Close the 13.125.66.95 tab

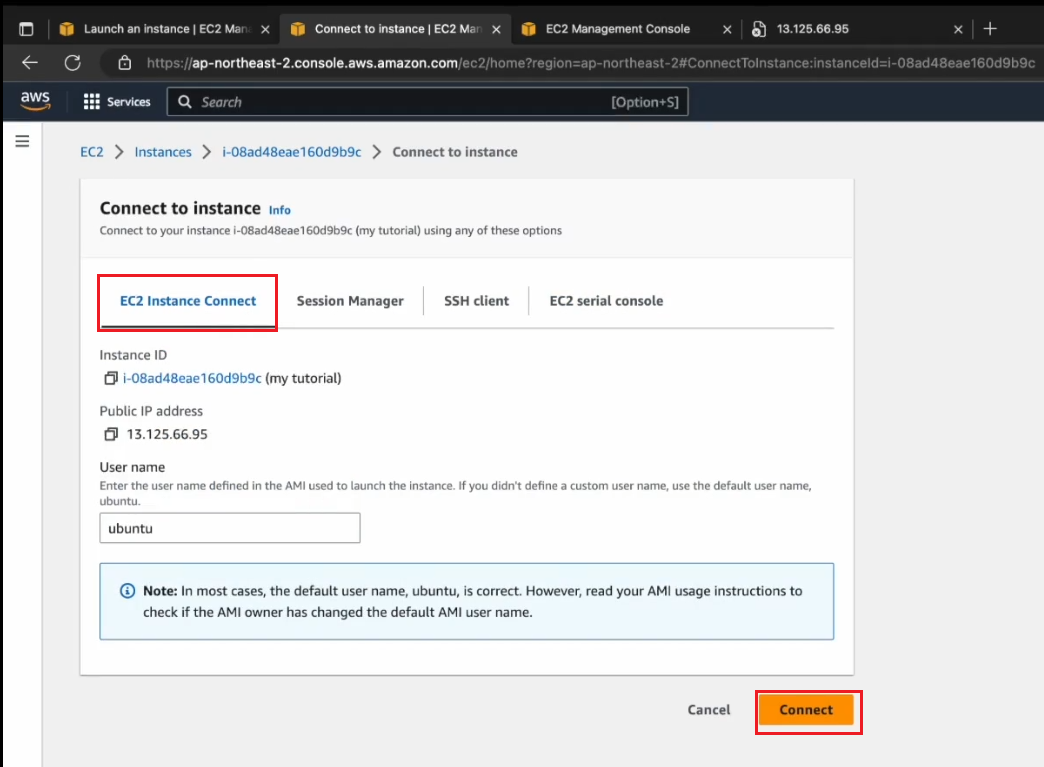tap(958, 29)
